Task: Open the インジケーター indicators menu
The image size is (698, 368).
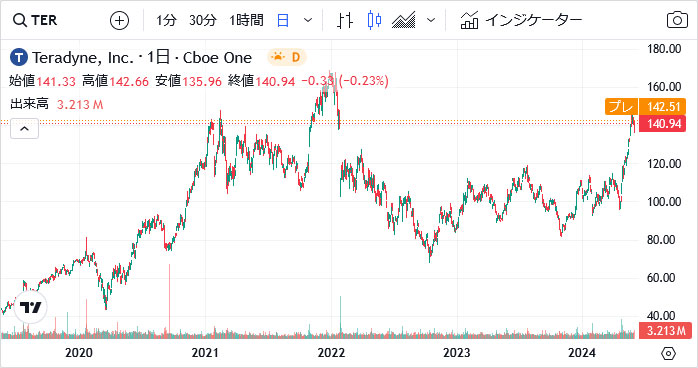Action: (521, 20)
